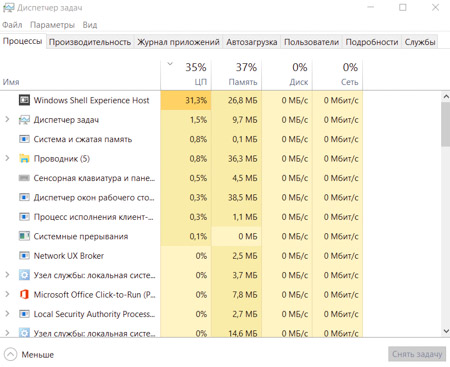Click the Меньше details link
This screenshot has height=367, width=450.
[38, 355]
